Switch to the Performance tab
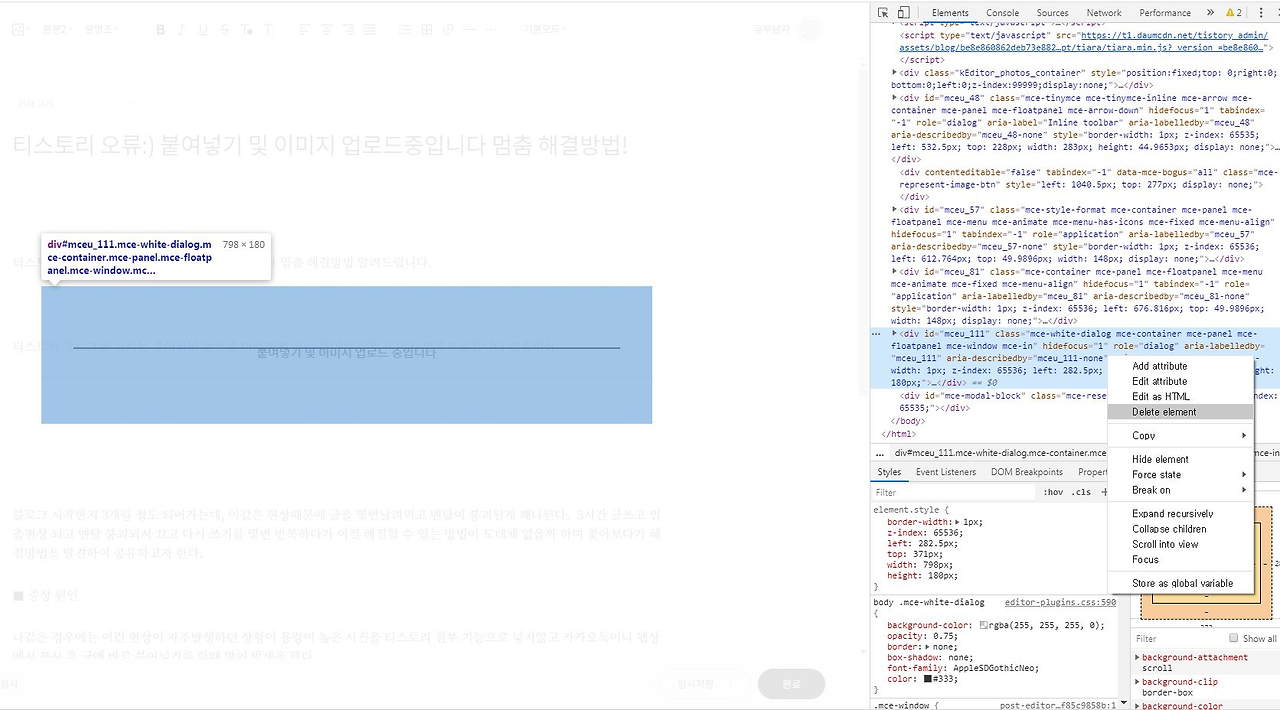 point(1165,13)
